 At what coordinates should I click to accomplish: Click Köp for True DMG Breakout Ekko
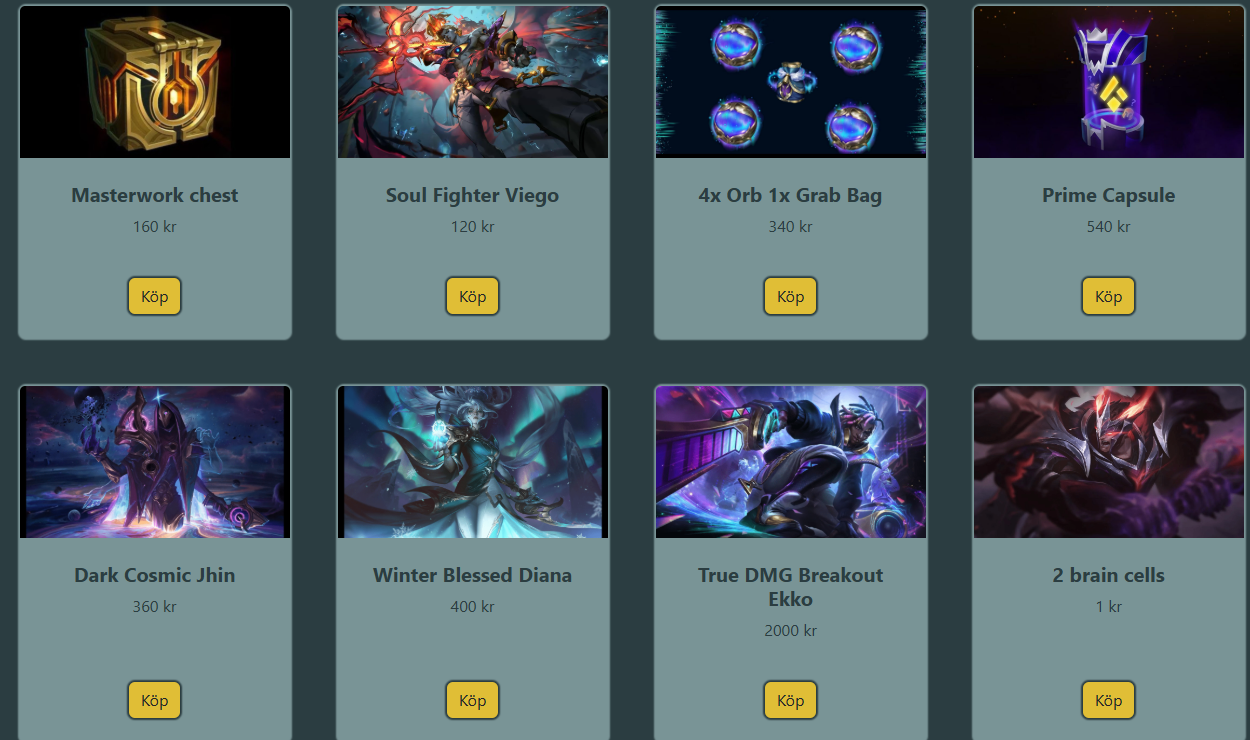[791, 700]
